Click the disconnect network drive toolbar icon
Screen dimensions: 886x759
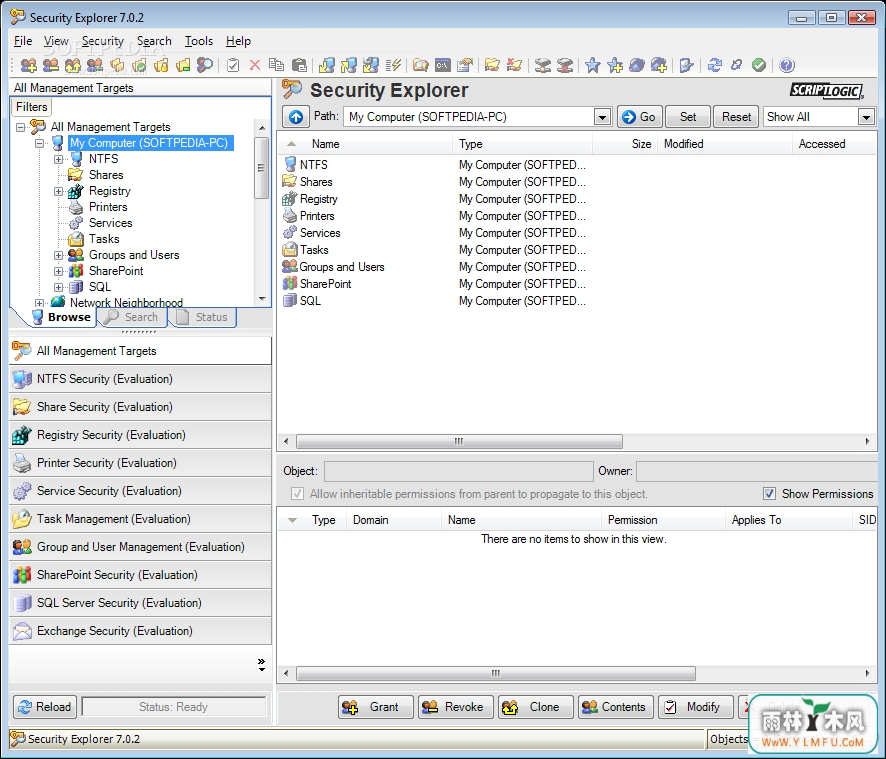click(564, 66)
